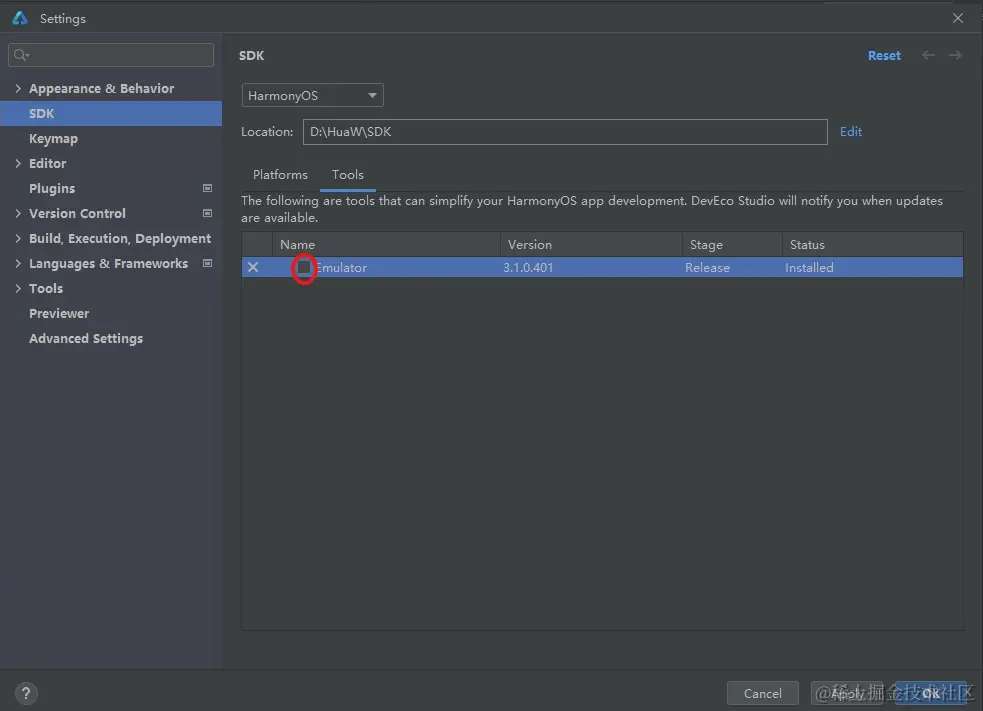Select SDK in the settings tree

[111, 113]
